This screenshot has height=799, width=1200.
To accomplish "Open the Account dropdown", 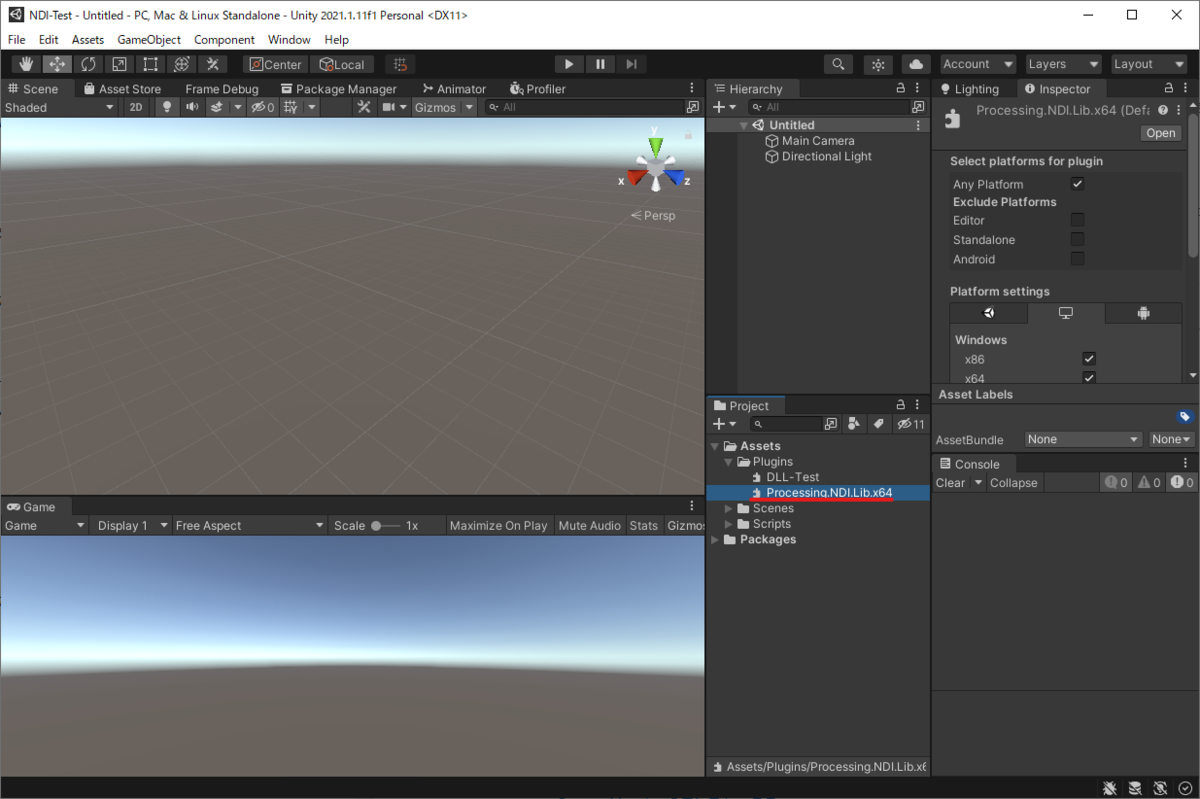I will [978, 64].
